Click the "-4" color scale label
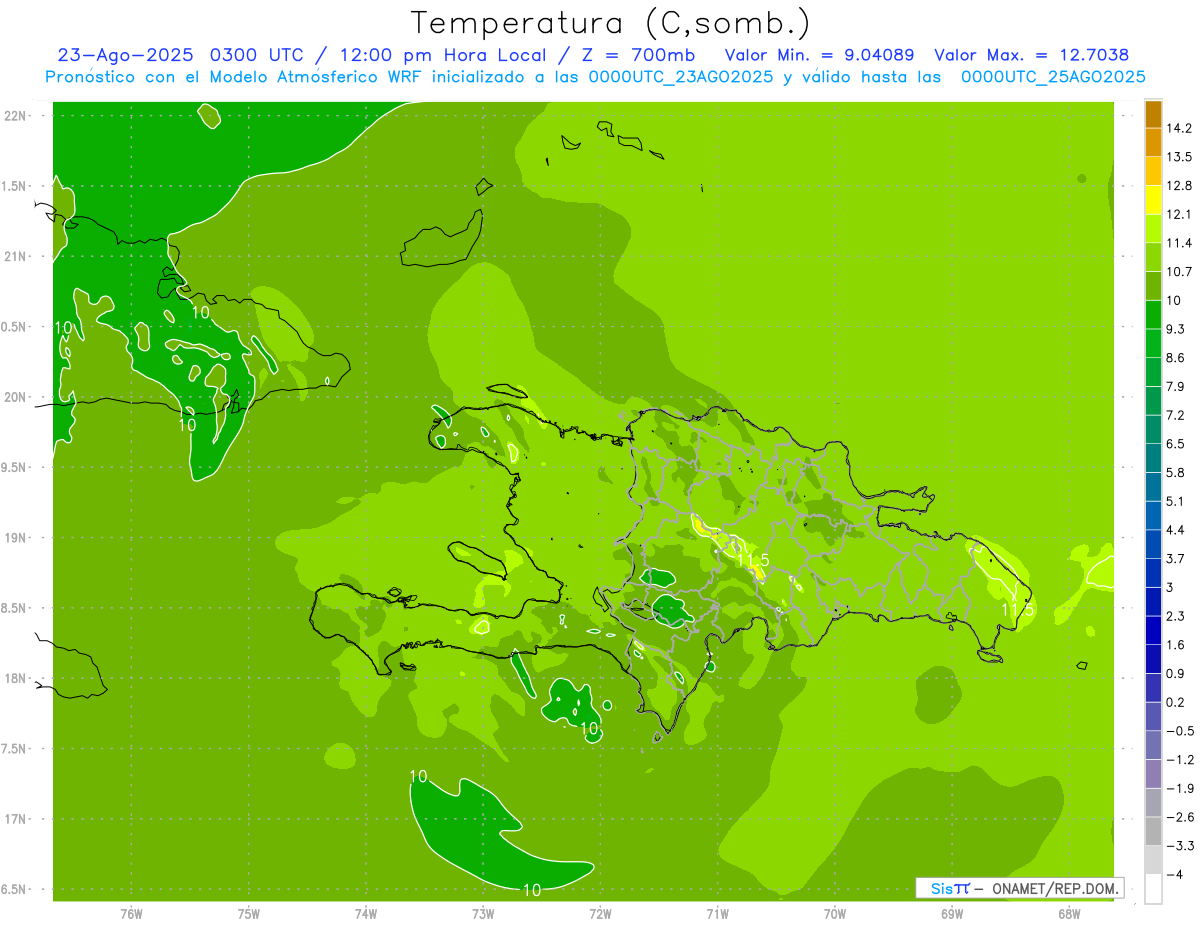The image size is (1200, 927). click(x=1175, y=875)
